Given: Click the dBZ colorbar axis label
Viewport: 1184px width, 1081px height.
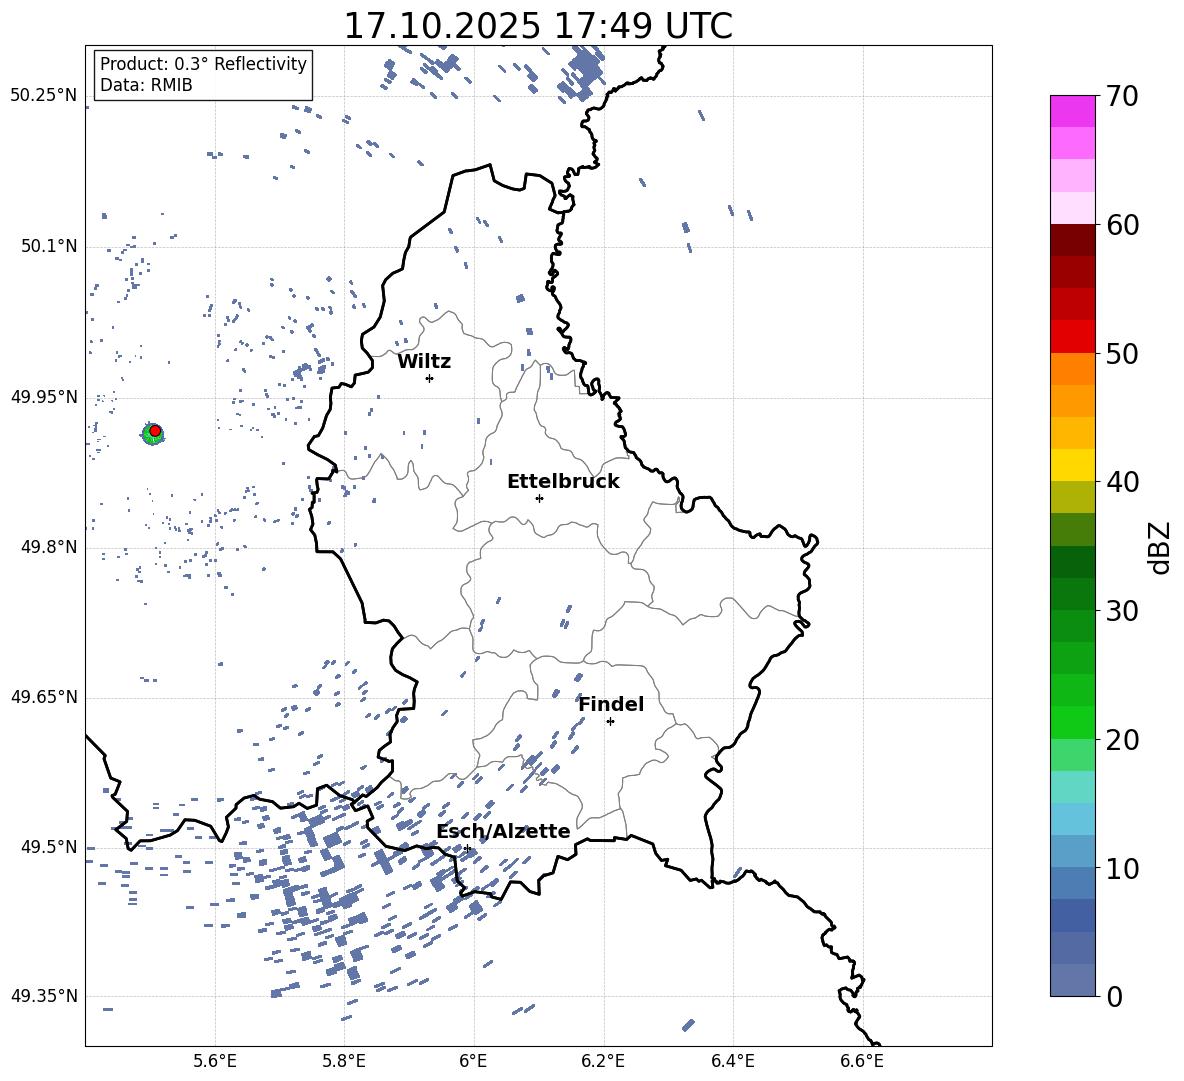Looking at the screenshot, I should [x=1159, y=547].
